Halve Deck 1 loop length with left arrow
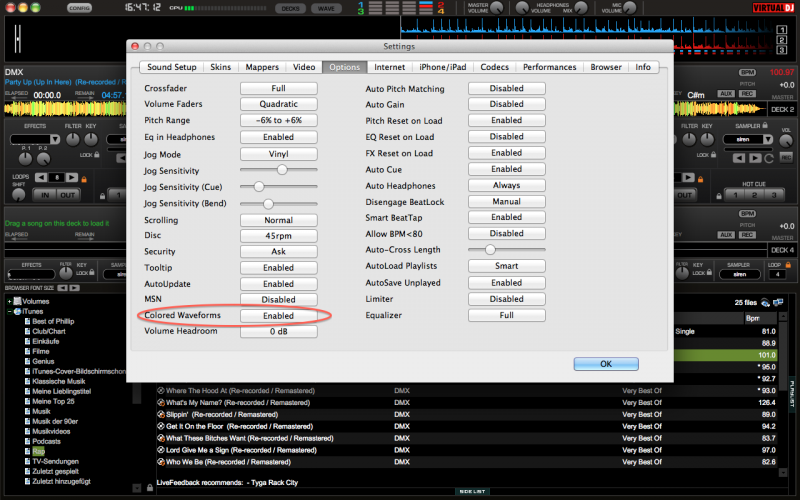 [x=41, y=178]
